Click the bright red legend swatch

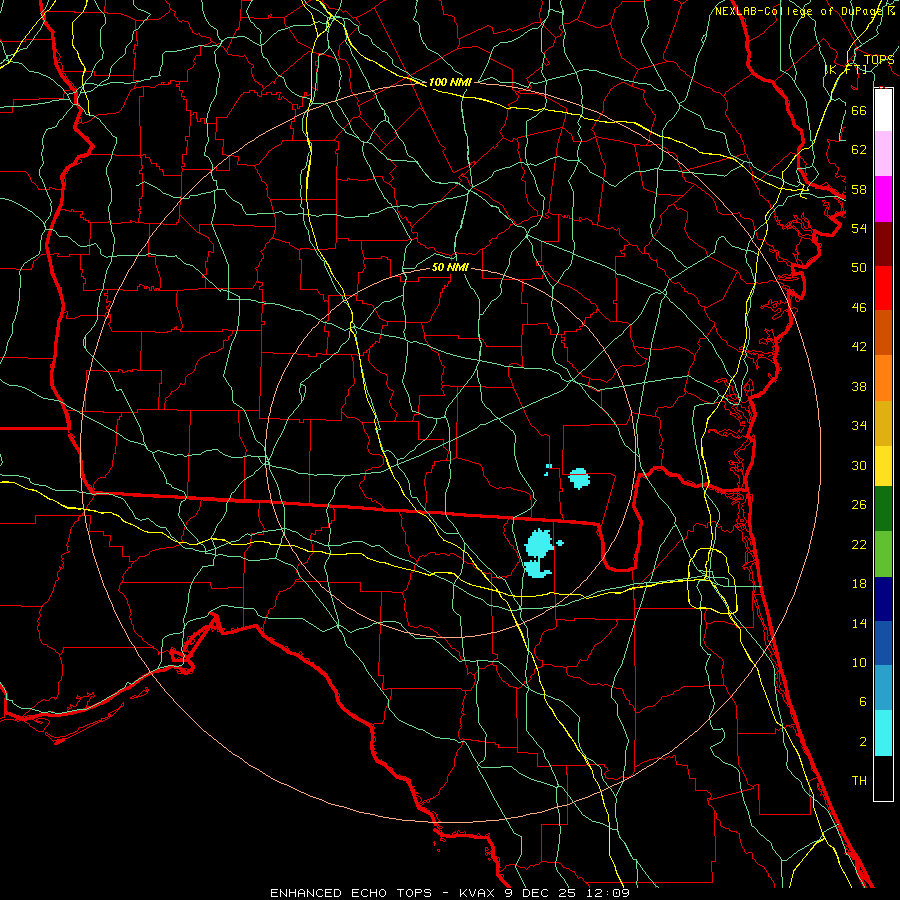click(x=883, y=288)
